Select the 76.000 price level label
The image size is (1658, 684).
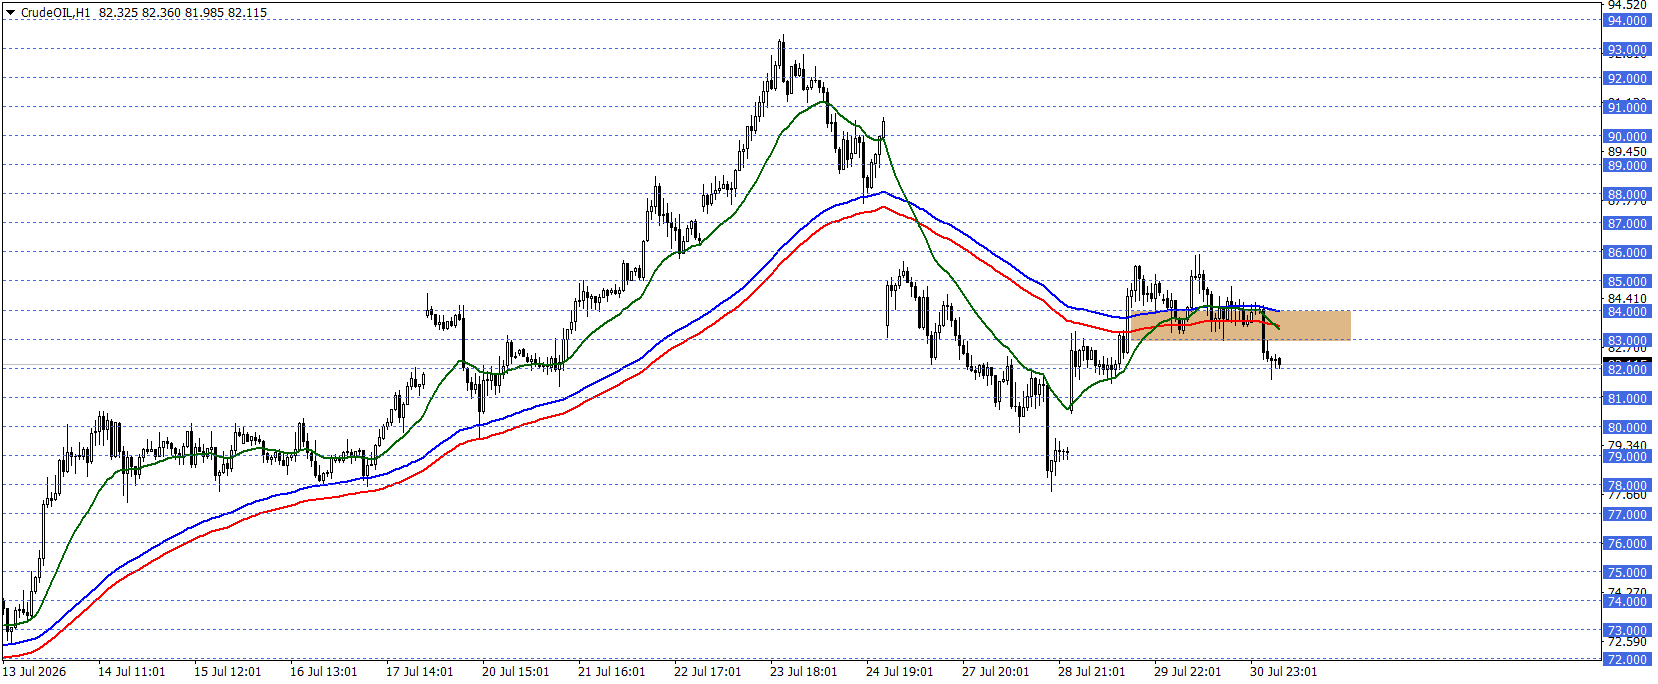pos(1627,544)
